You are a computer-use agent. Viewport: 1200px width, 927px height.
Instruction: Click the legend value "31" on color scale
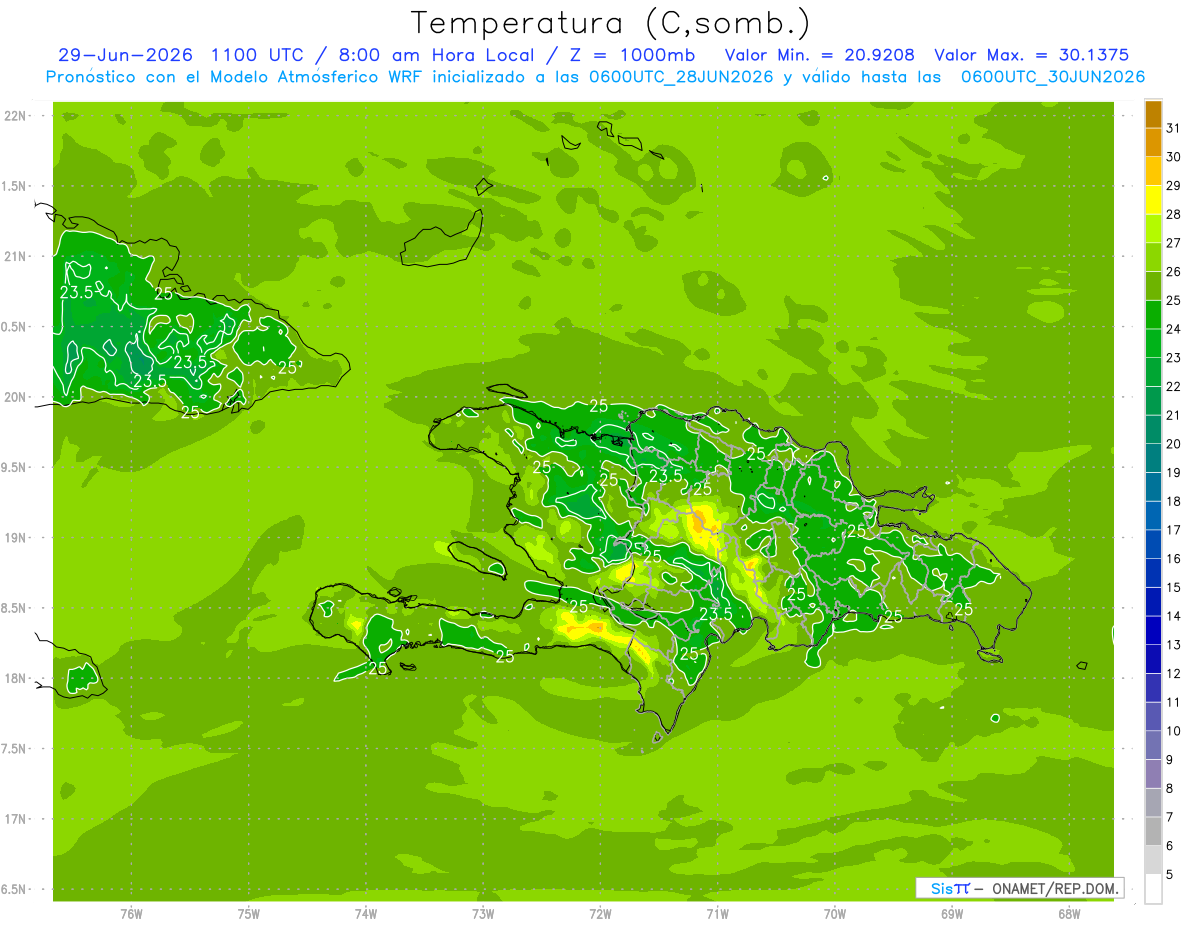pos(1174,128)
